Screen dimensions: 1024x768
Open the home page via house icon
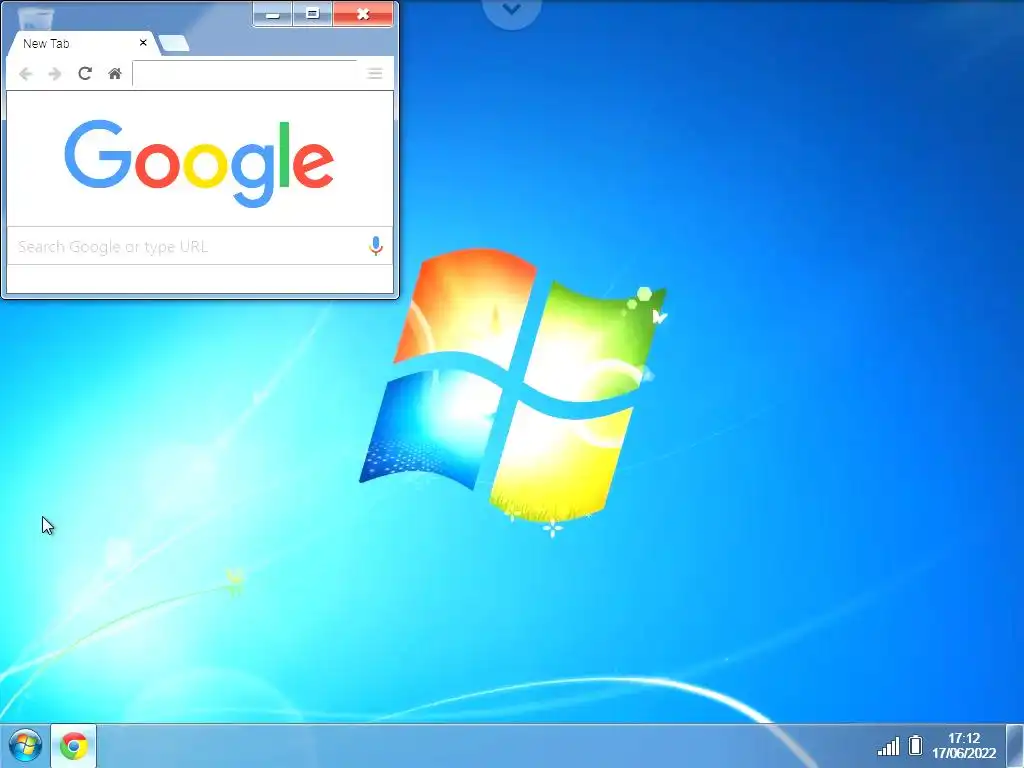click(x=115, y=73)
